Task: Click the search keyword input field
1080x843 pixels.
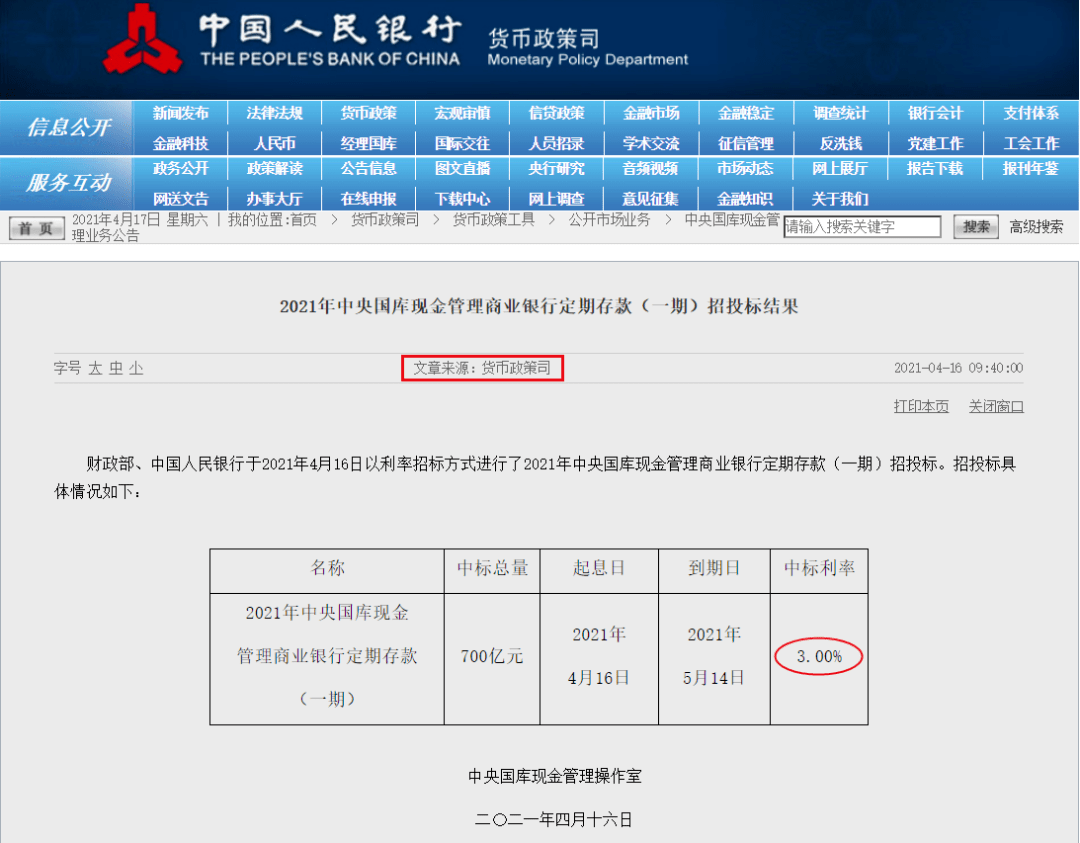Action: point(862,227)
